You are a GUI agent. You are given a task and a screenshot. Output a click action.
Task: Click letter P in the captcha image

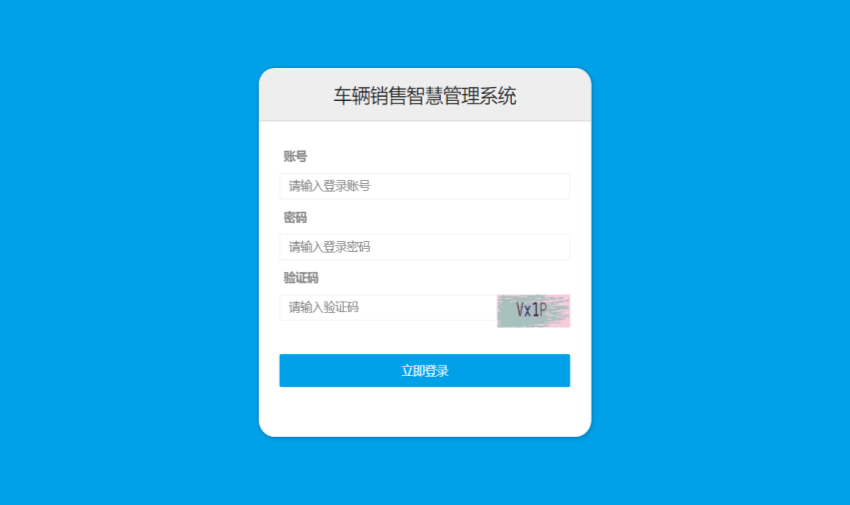[x=543, y=309]
